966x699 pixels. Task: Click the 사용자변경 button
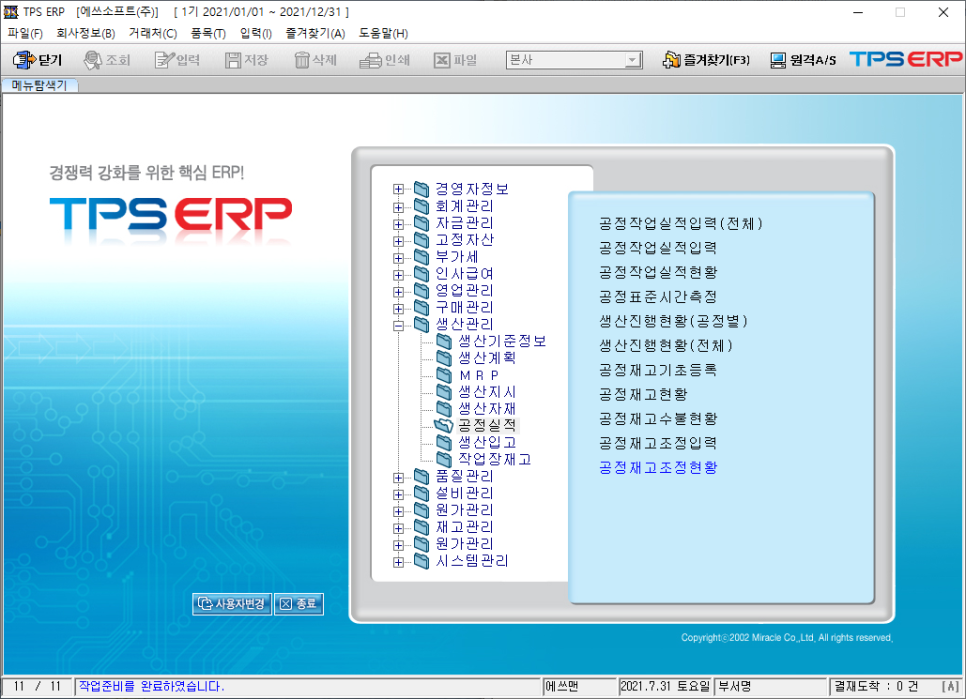(x=232, y=604)
